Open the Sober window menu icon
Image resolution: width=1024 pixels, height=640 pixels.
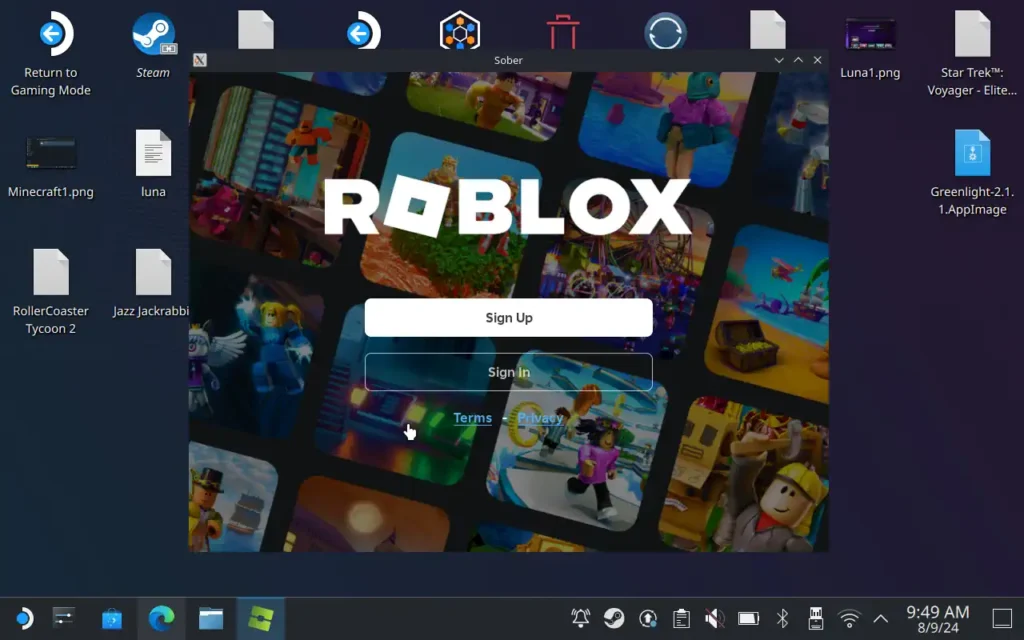click(200, 60)
